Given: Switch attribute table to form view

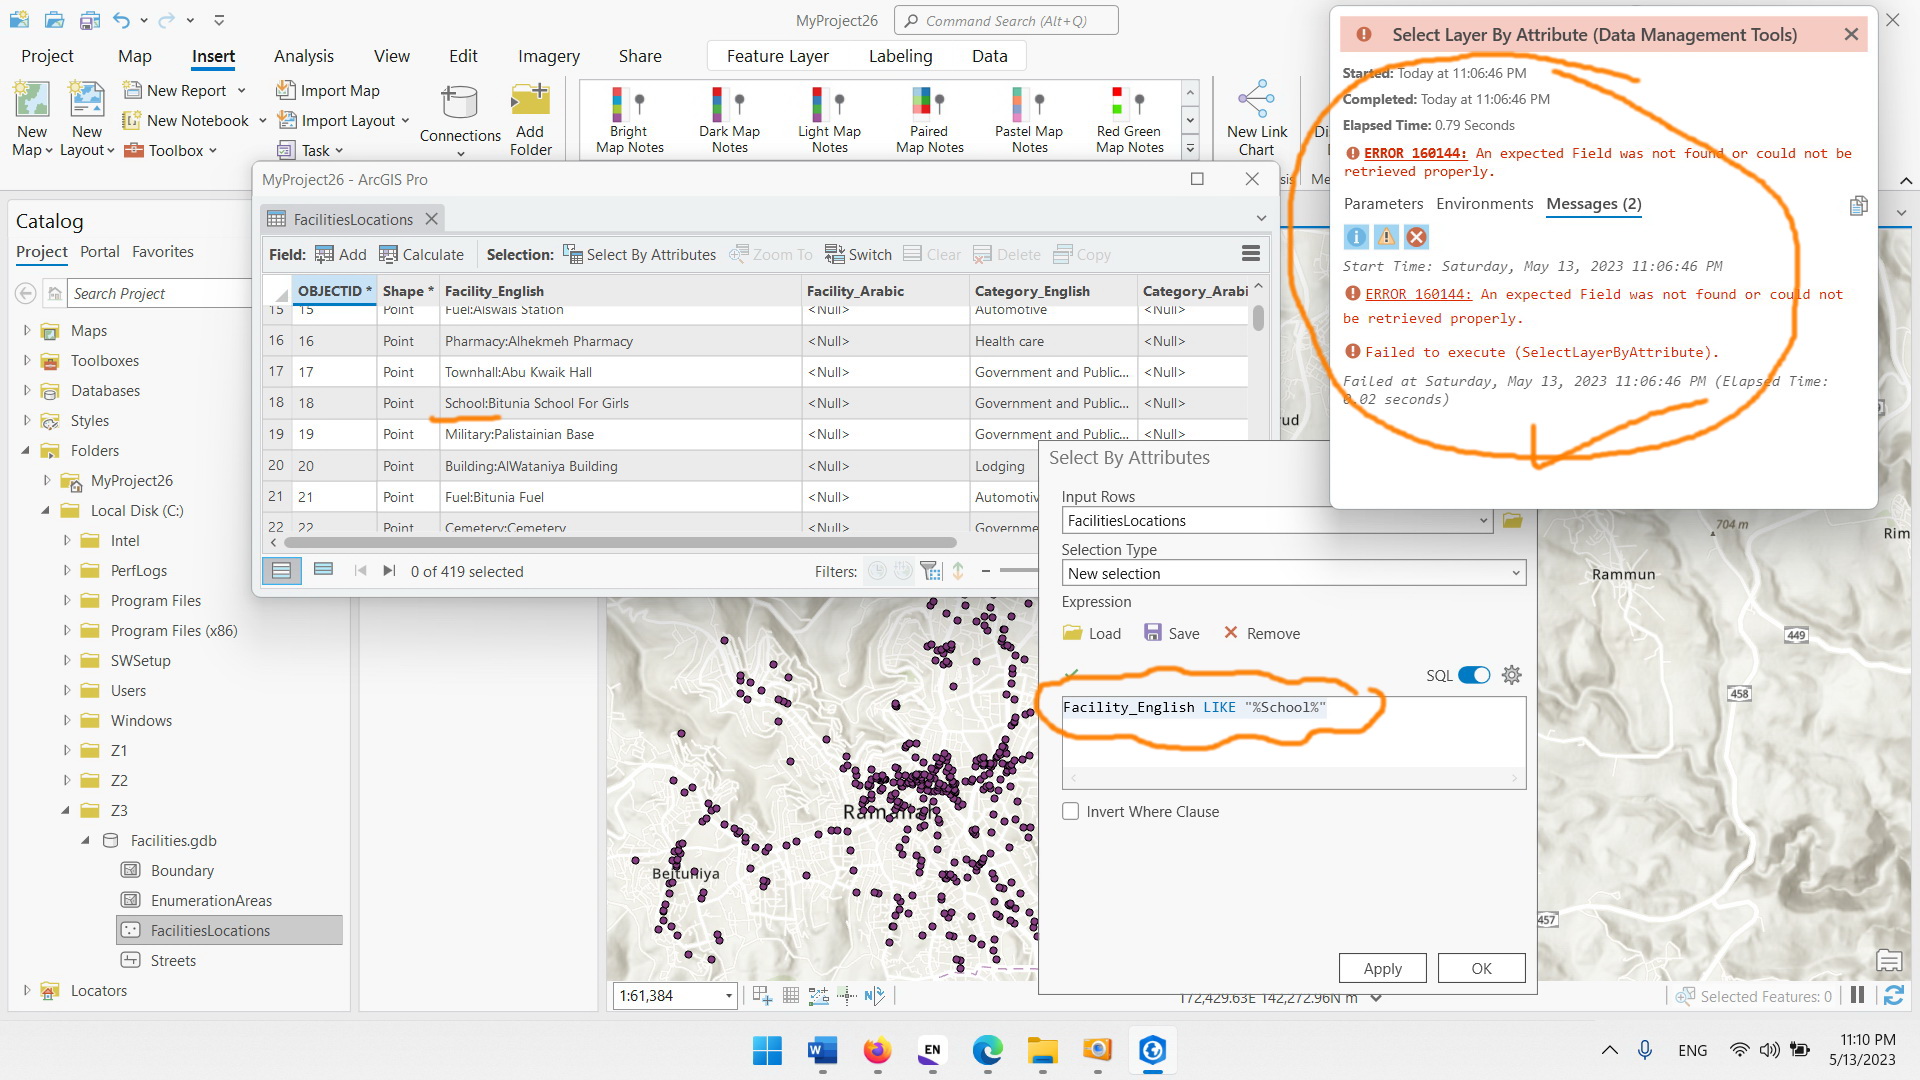Looking at the screenshot, I should pyautogui.click(x=322, y=570).
